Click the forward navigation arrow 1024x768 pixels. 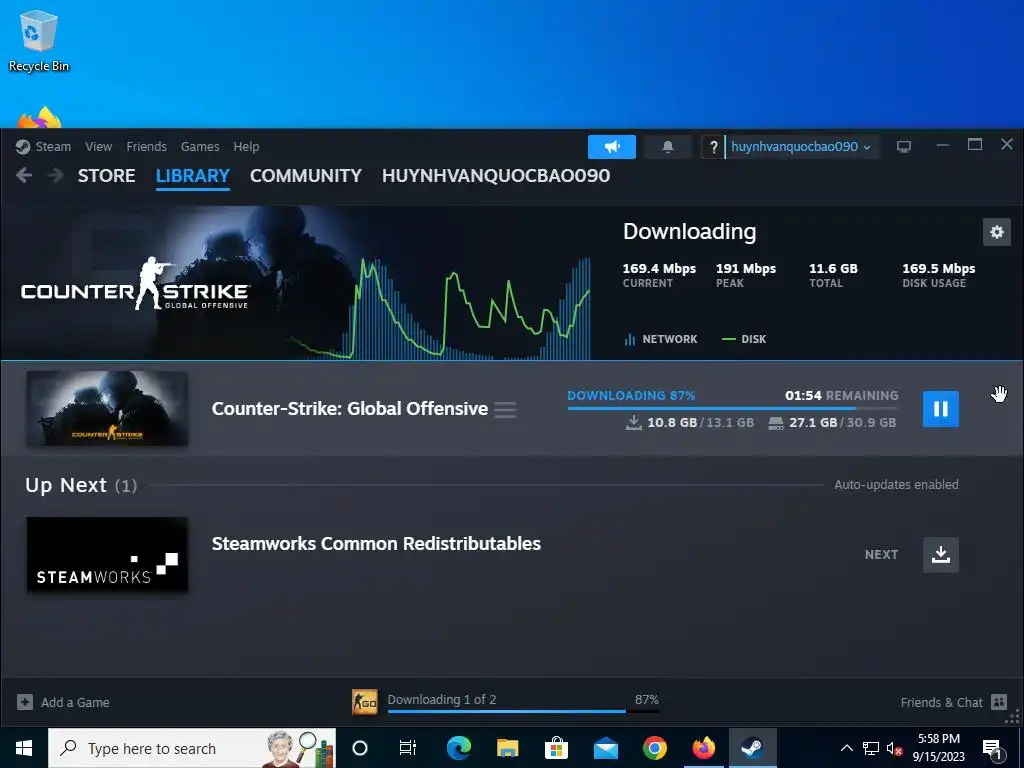click(56, 175)
